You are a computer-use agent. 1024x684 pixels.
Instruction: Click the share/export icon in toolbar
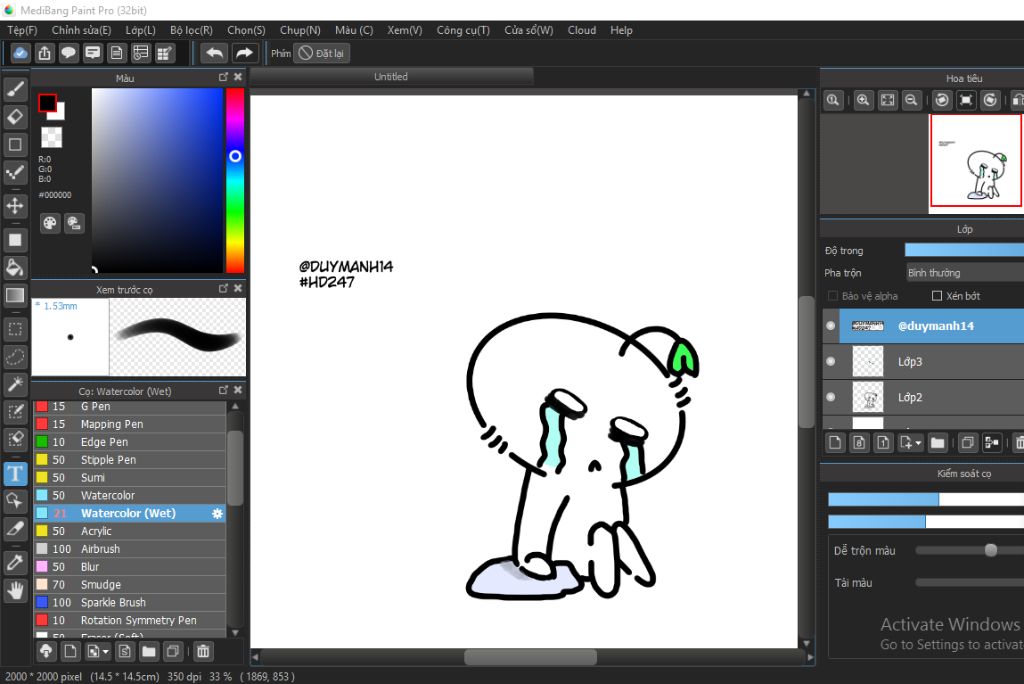coord(44,53)
